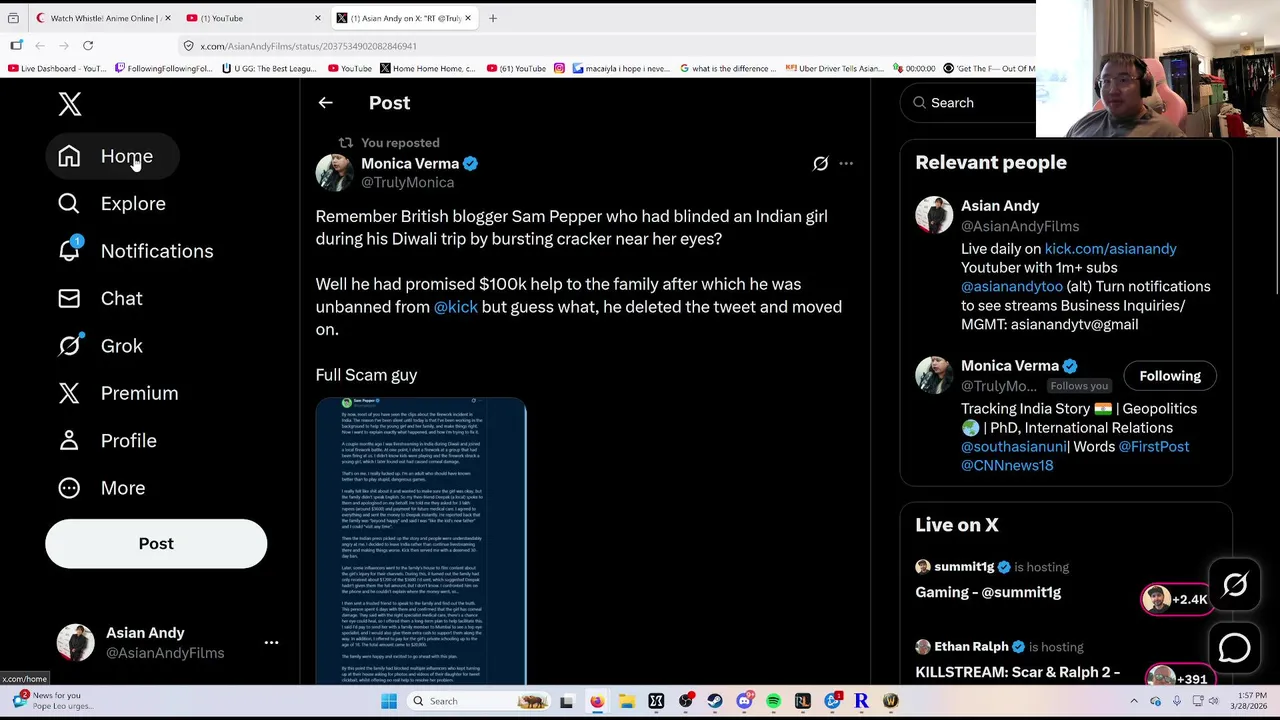The width and height of the screenshot is (1280, 720).
Task: Click the X logo in the sidebar
Action: pos(69,103)
